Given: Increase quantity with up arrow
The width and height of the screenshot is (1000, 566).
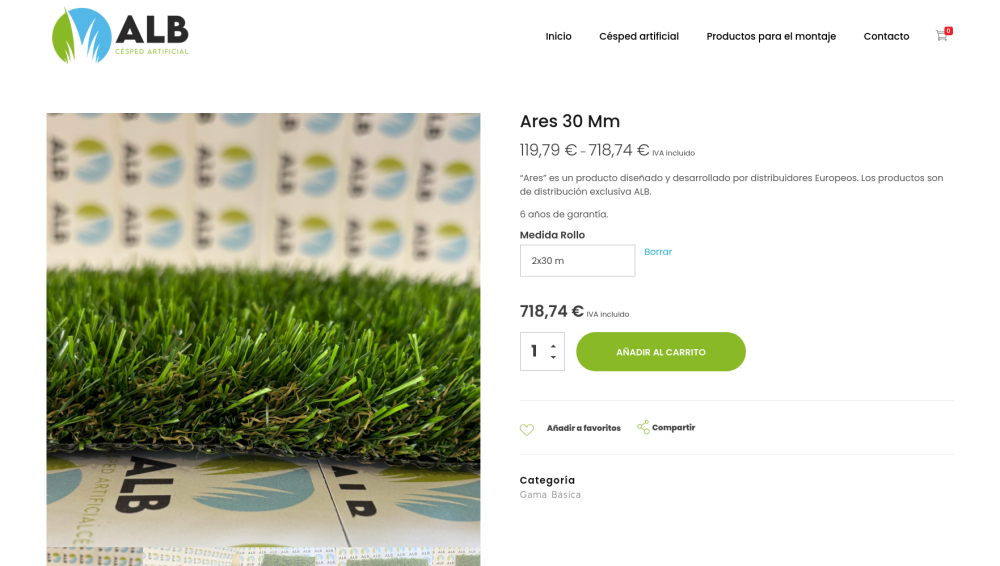Looking at the screenshot, I should pos(553,346).
